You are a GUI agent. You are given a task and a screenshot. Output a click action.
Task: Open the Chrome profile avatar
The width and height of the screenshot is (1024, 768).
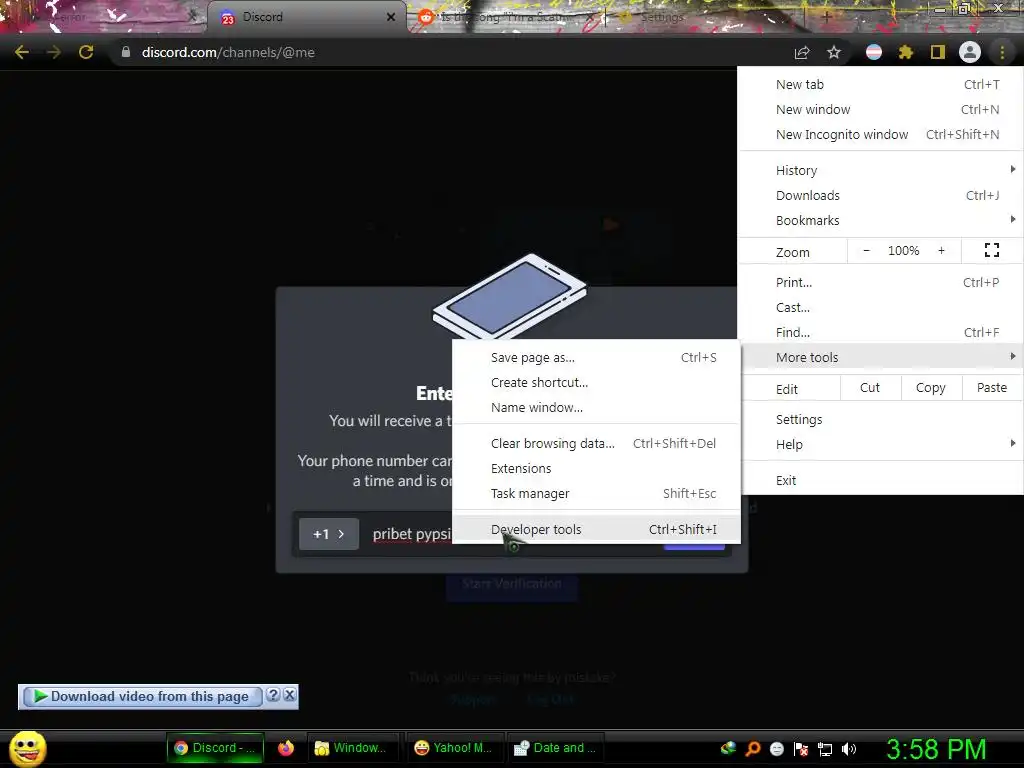970,52
